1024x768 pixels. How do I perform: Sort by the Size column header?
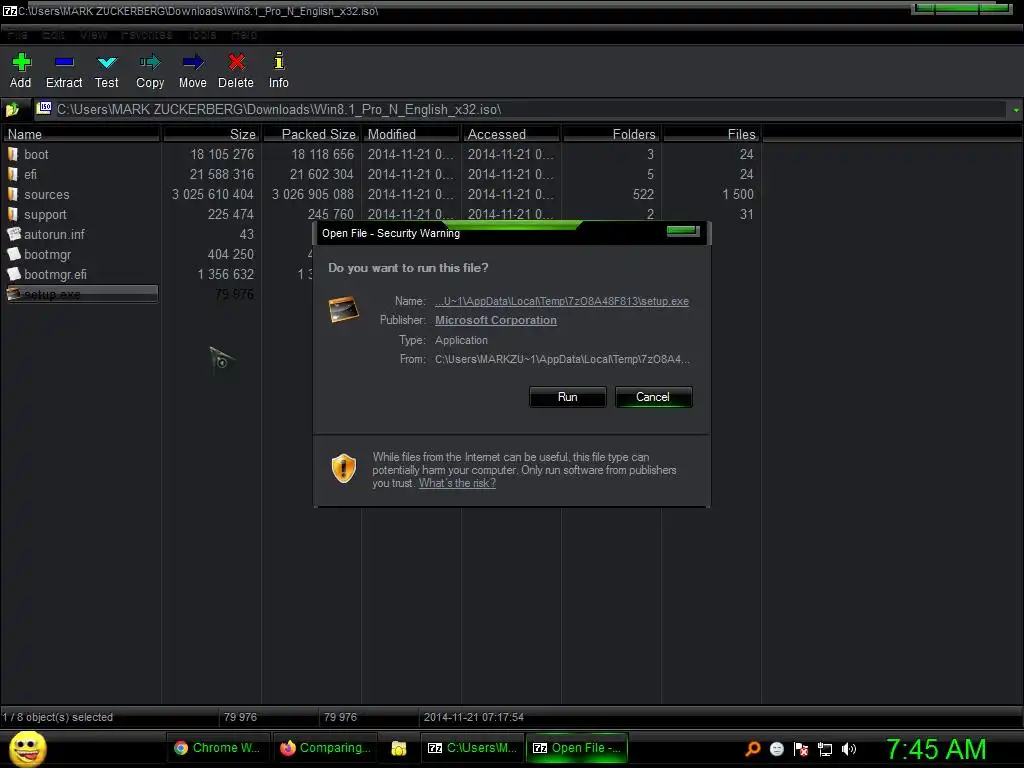[x=212, y=134]
